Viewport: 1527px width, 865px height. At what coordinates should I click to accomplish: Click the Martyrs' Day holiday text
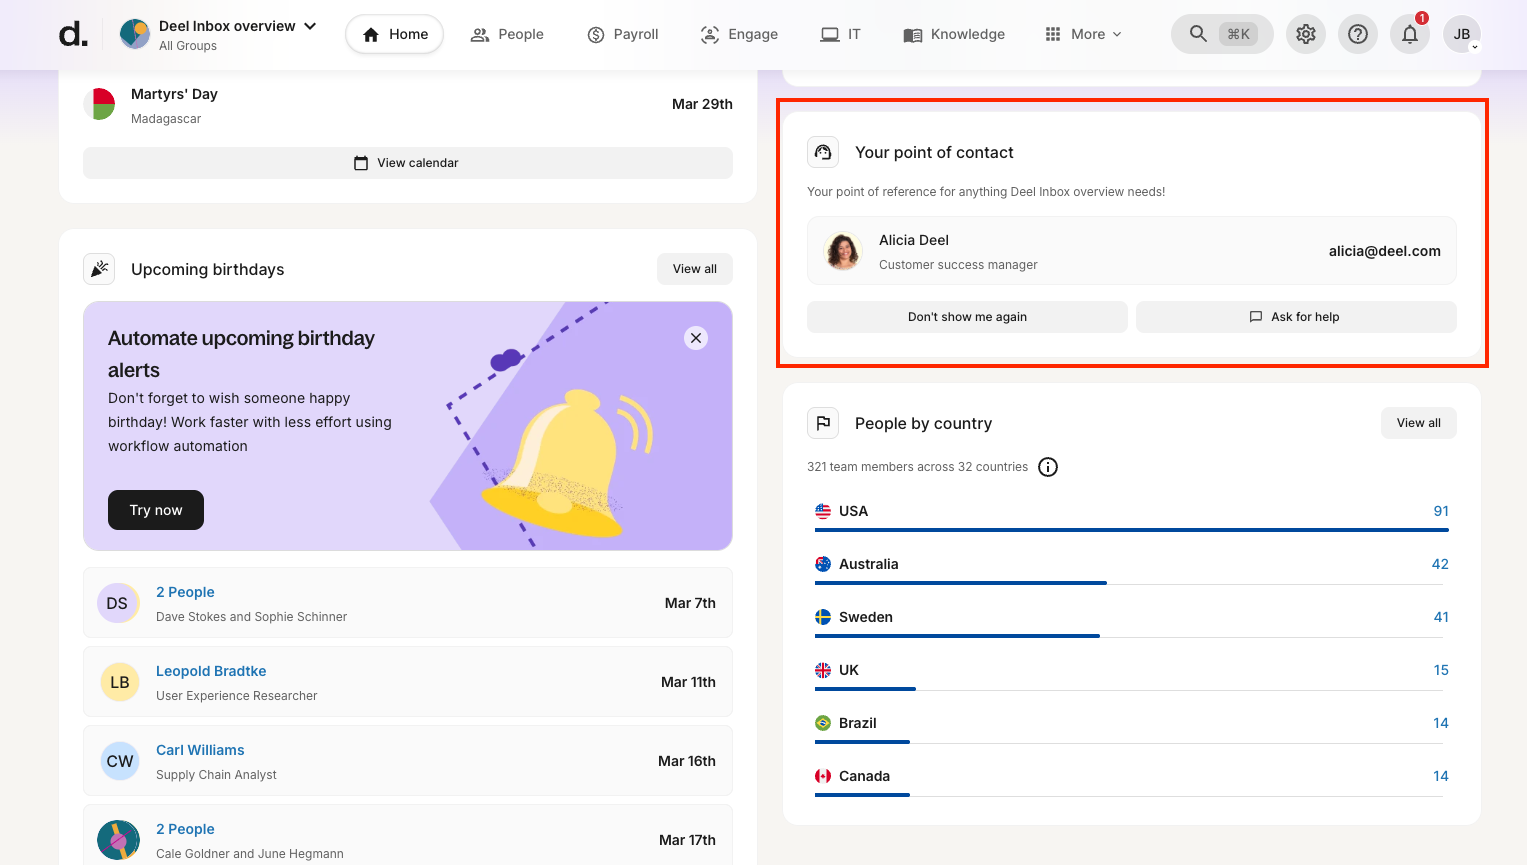click(x=174, y=94)
